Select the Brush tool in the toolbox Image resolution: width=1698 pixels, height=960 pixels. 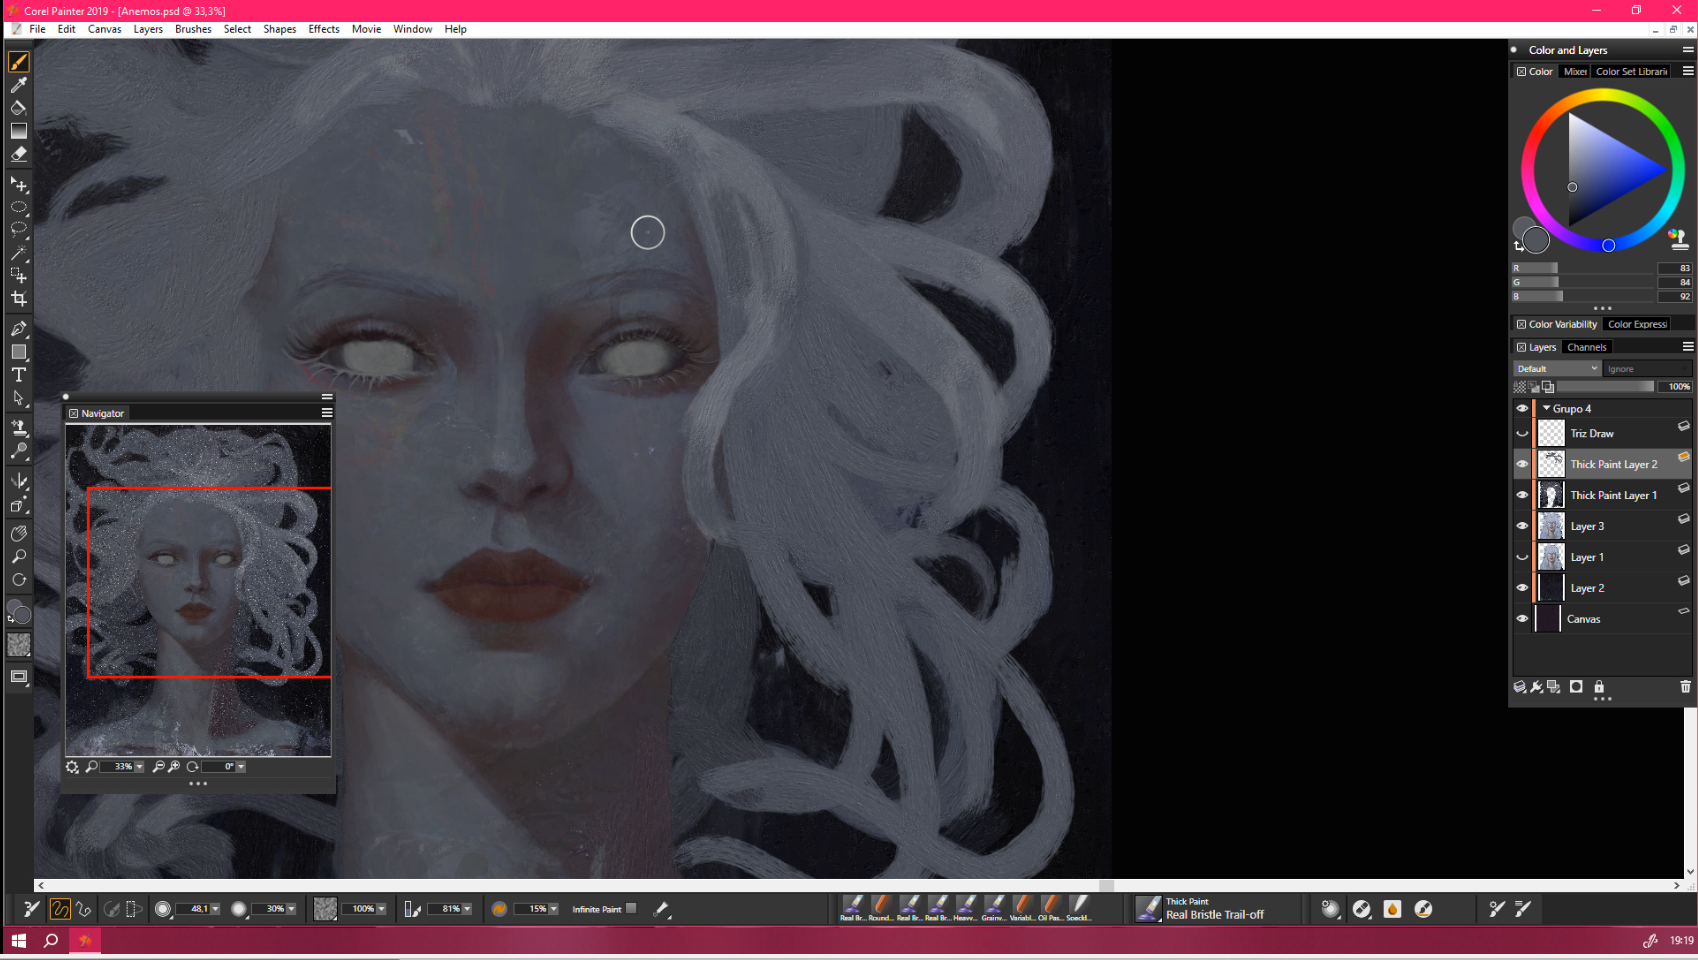tap(19, 62)
